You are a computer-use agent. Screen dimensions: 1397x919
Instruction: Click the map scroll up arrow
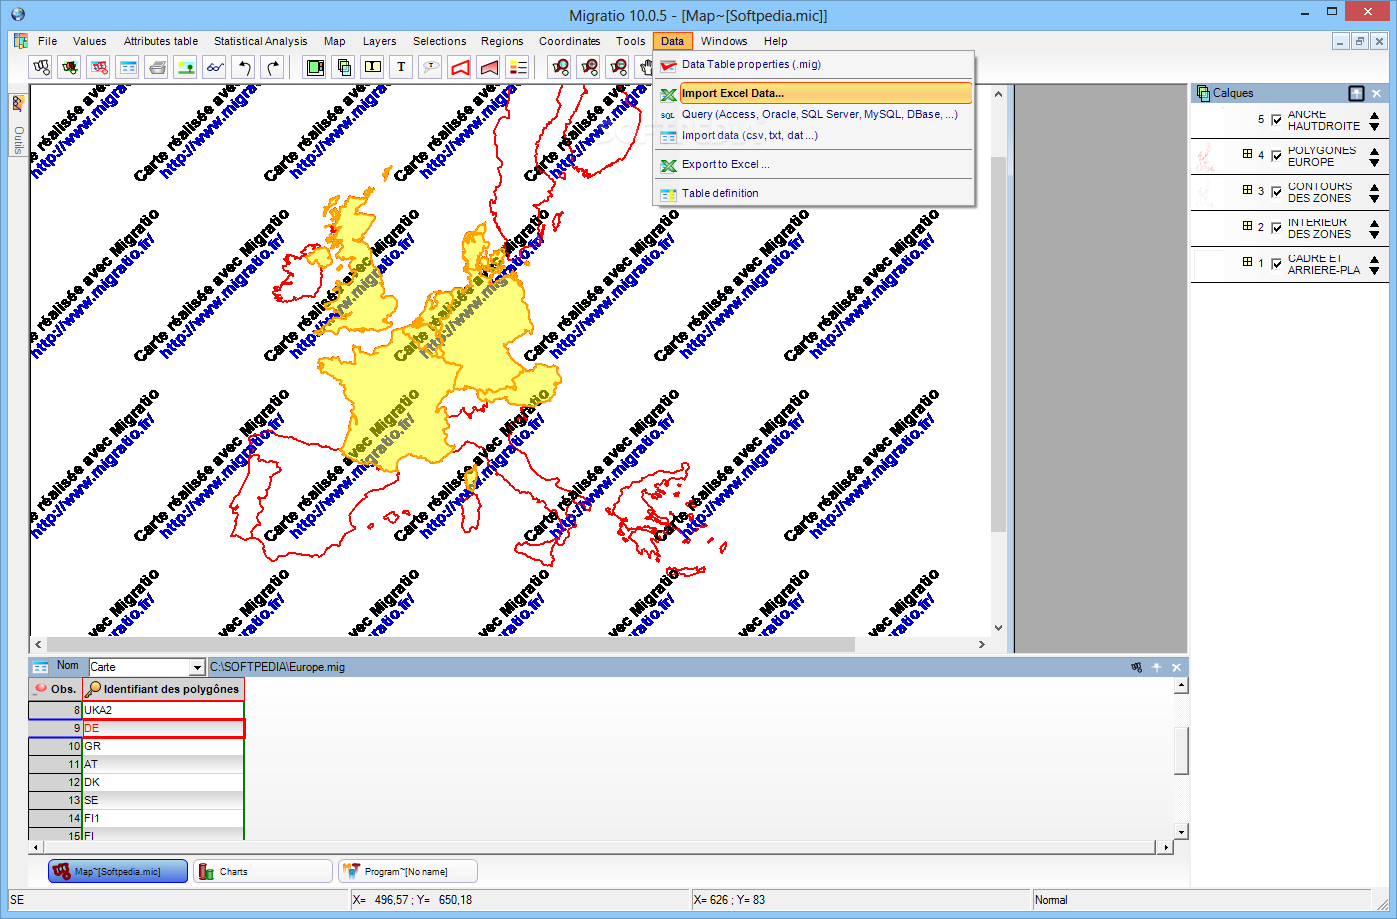click(x=998, y=94)
